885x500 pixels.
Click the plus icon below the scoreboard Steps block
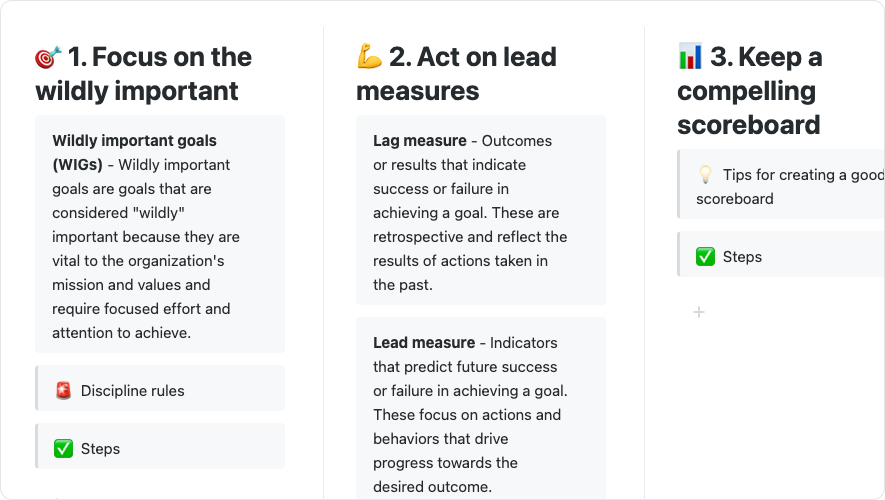click(x=699, y=313)
